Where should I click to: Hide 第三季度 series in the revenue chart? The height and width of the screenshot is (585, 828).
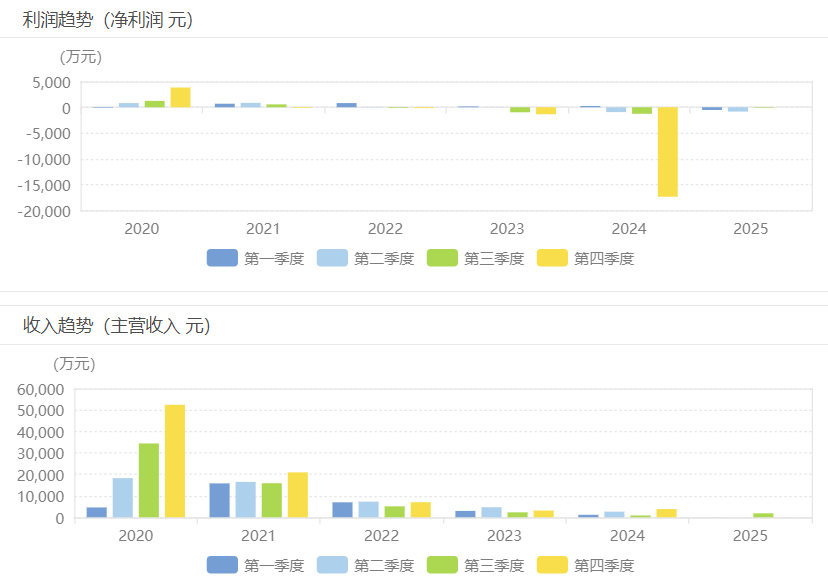click(x=475, y=565)
